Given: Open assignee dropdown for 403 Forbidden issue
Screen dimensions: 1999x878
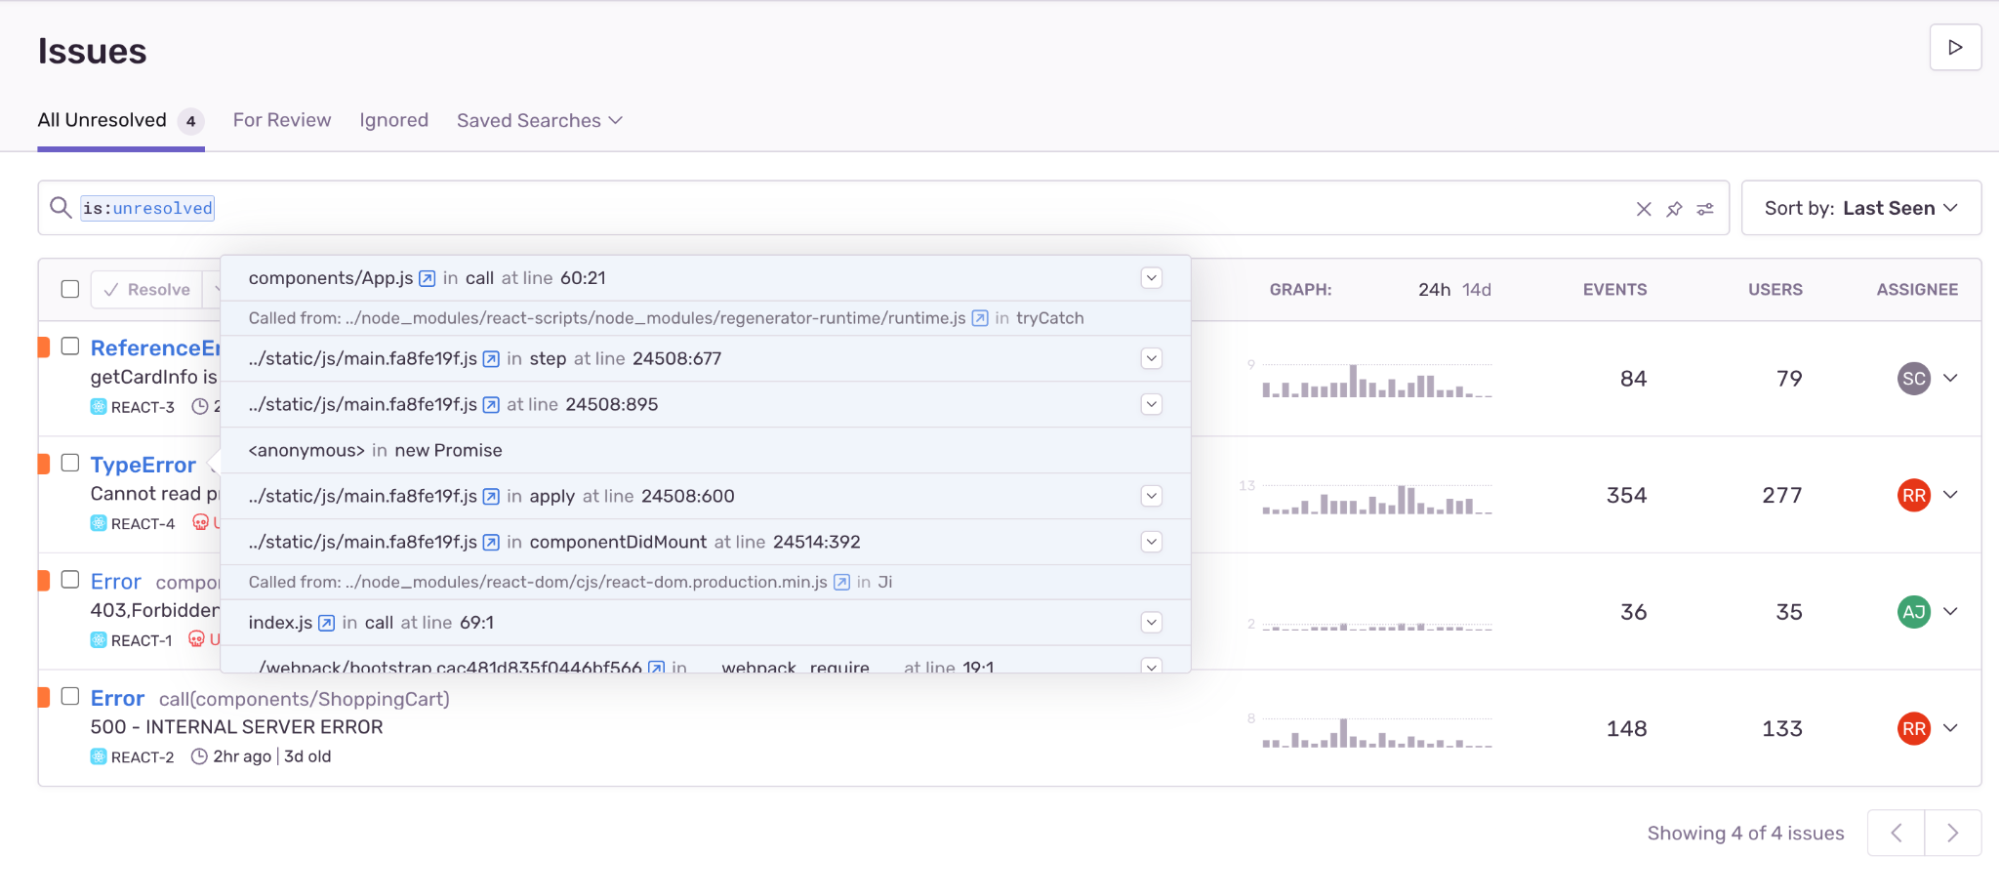Looking at the screenshot, I should pyautogui.click(x=1950, y=612).
